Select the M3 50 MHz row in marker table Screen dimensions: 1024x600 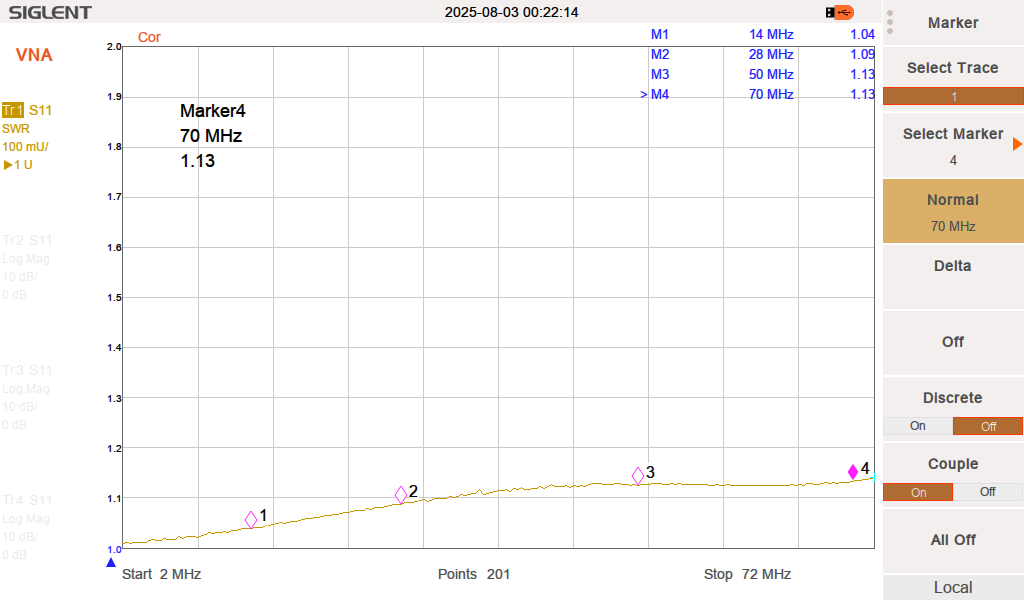[x=760, y=74]
